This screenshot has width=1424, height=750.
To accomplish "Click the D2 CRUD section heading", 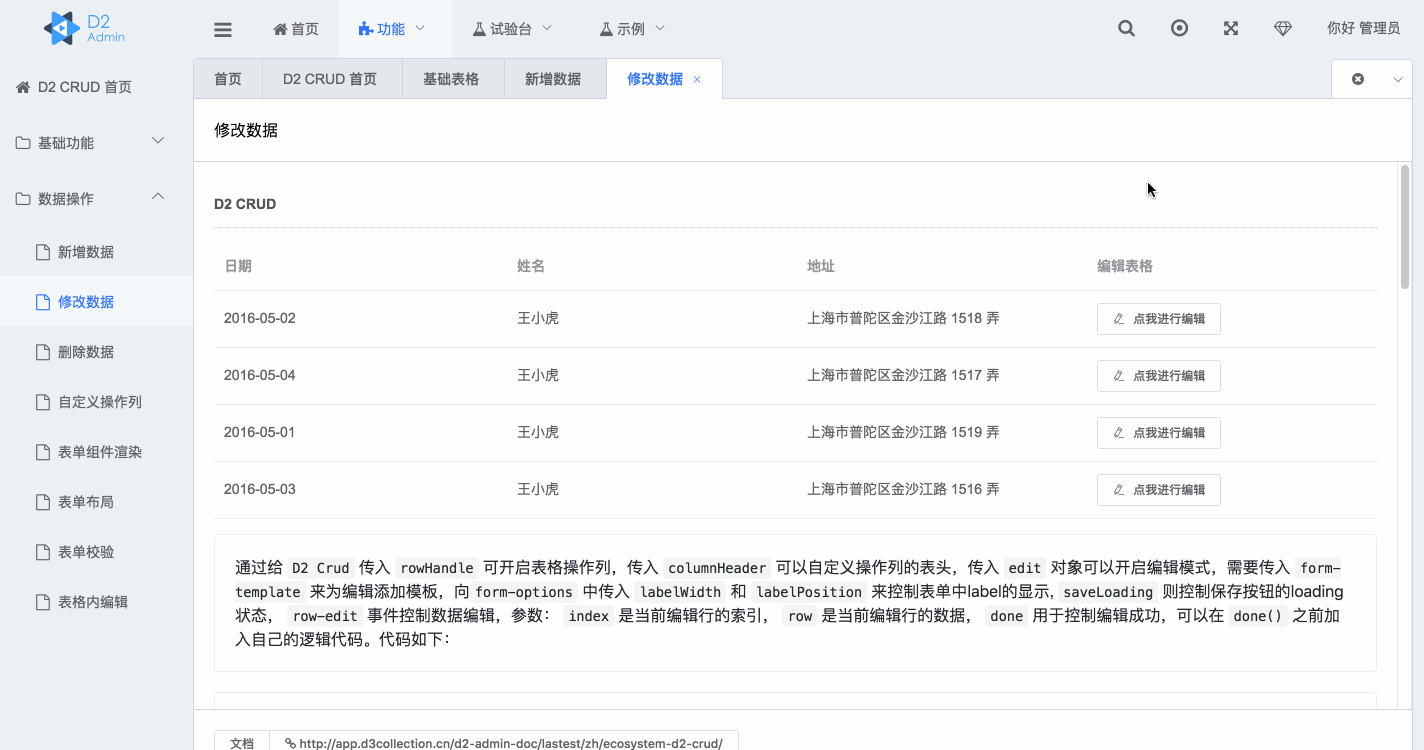I will pyautogui.click(x=245, y=204).
